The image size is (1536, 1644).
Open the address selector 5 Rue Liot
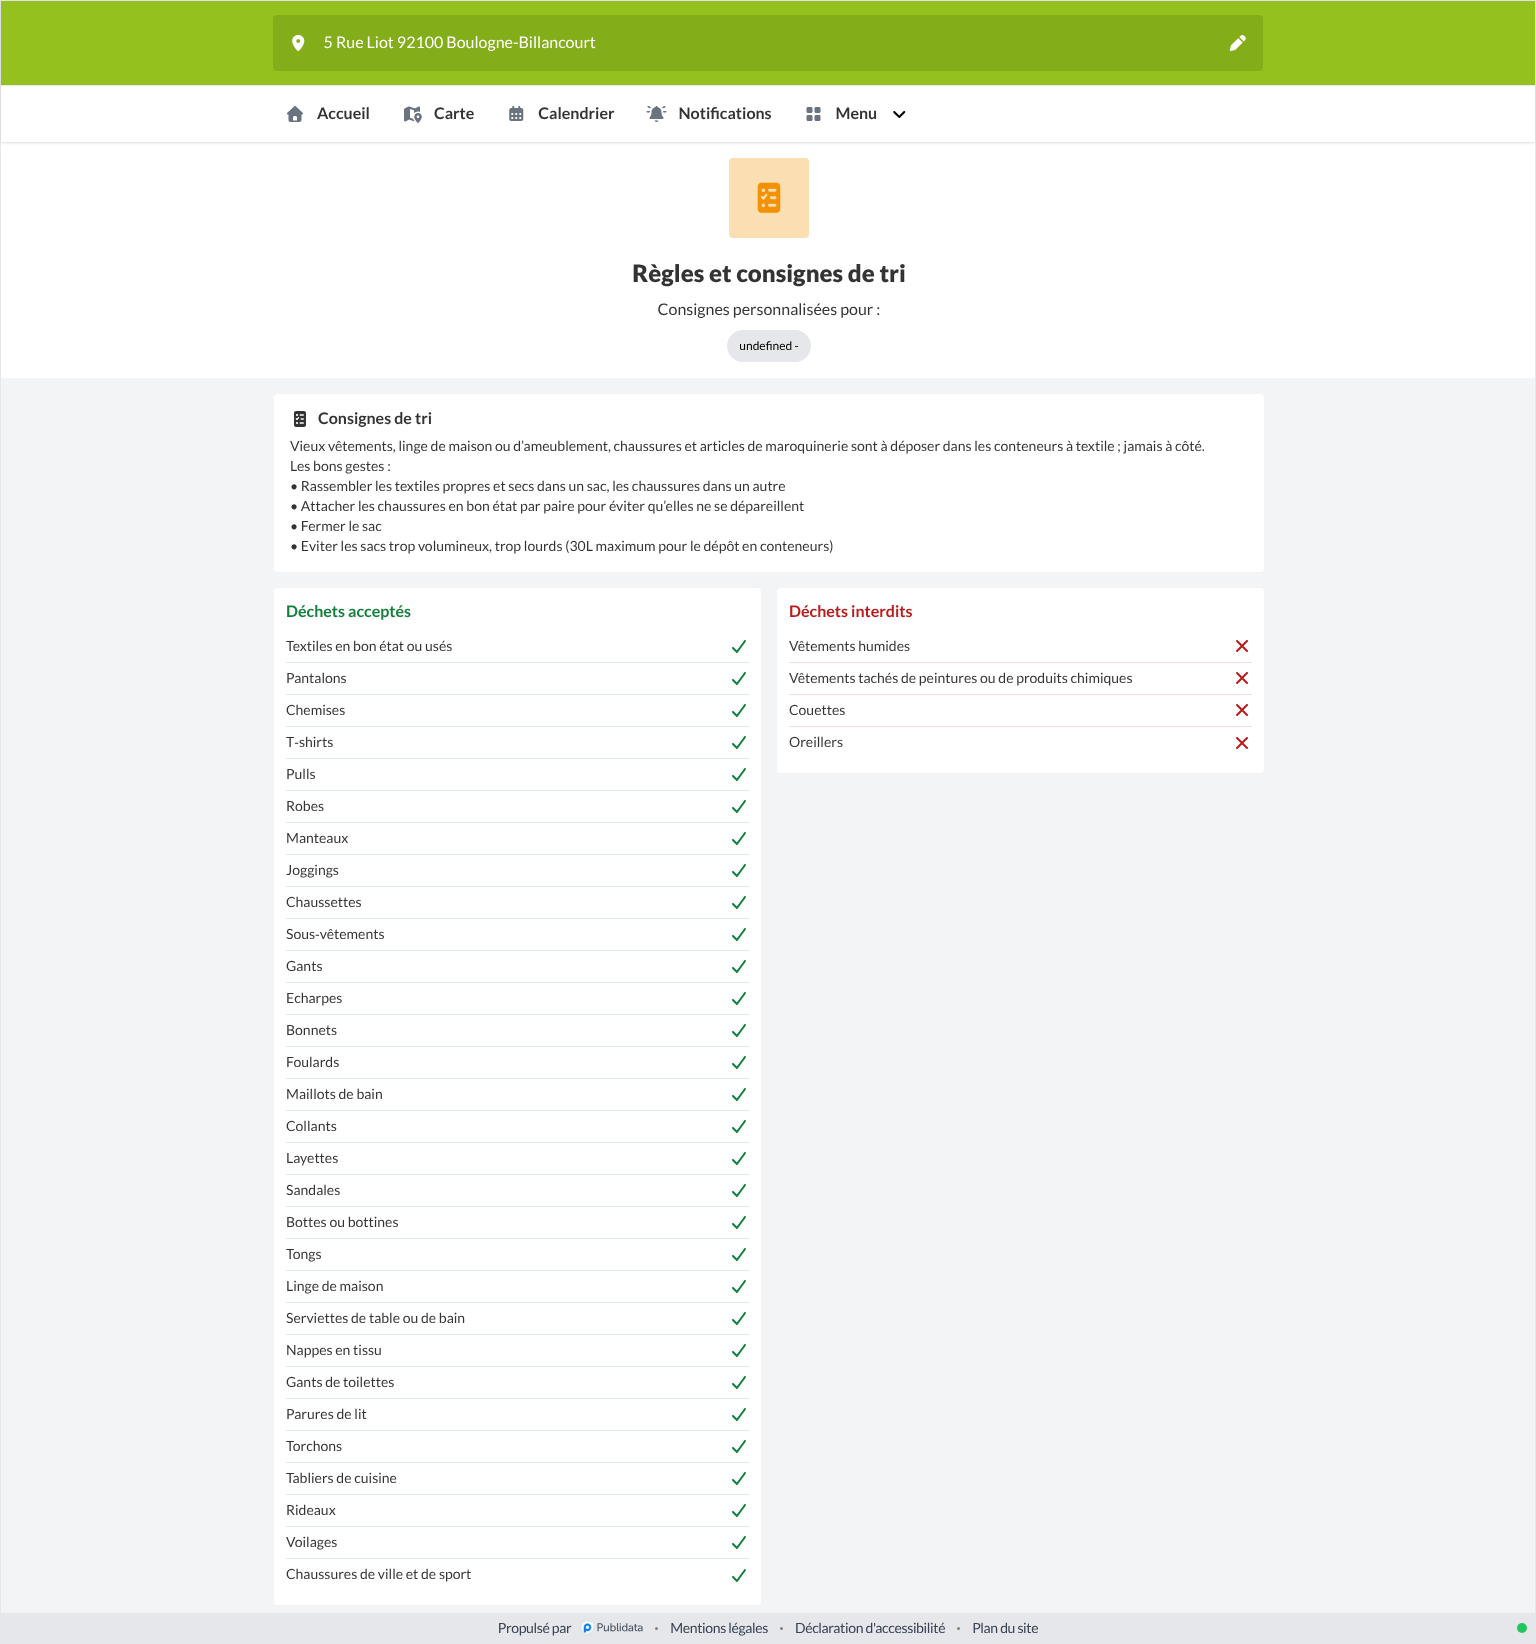(x=768, y=43)
